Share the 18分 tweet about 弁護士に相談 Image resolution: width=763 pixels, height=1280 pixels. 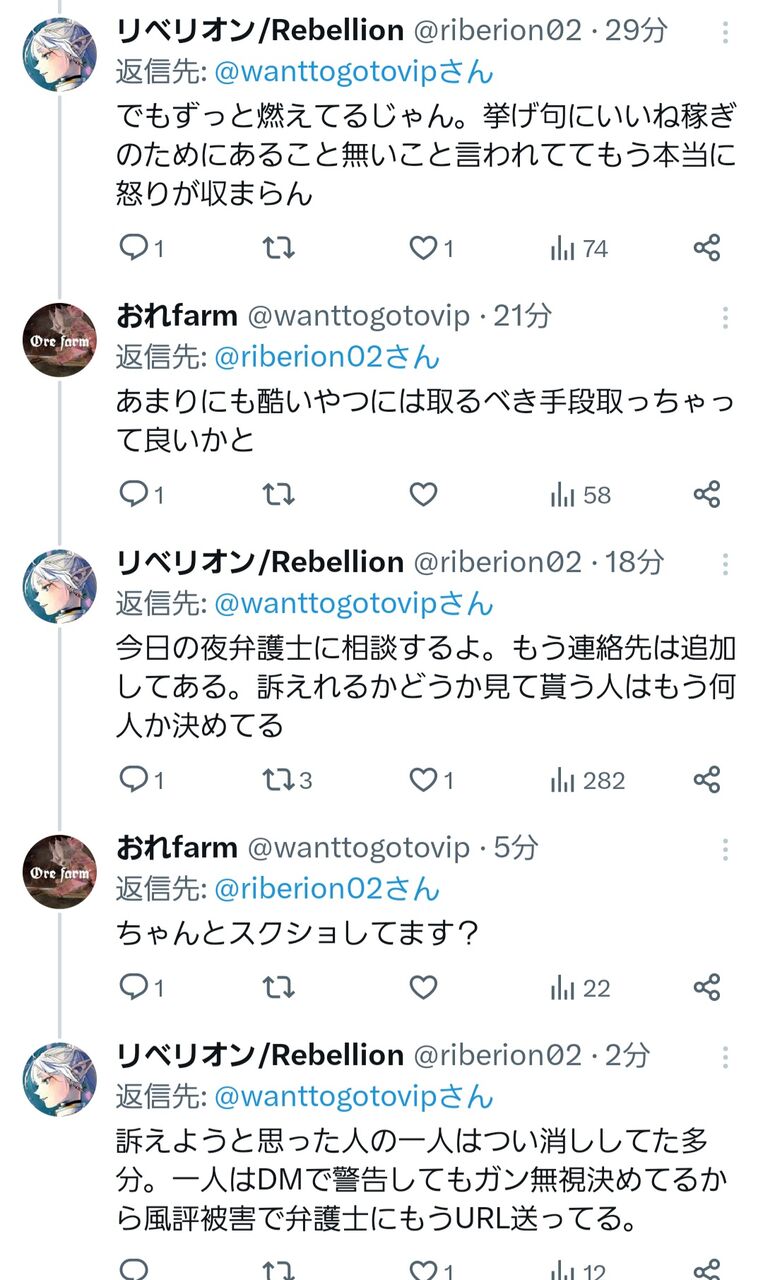(x=707, y=779)
